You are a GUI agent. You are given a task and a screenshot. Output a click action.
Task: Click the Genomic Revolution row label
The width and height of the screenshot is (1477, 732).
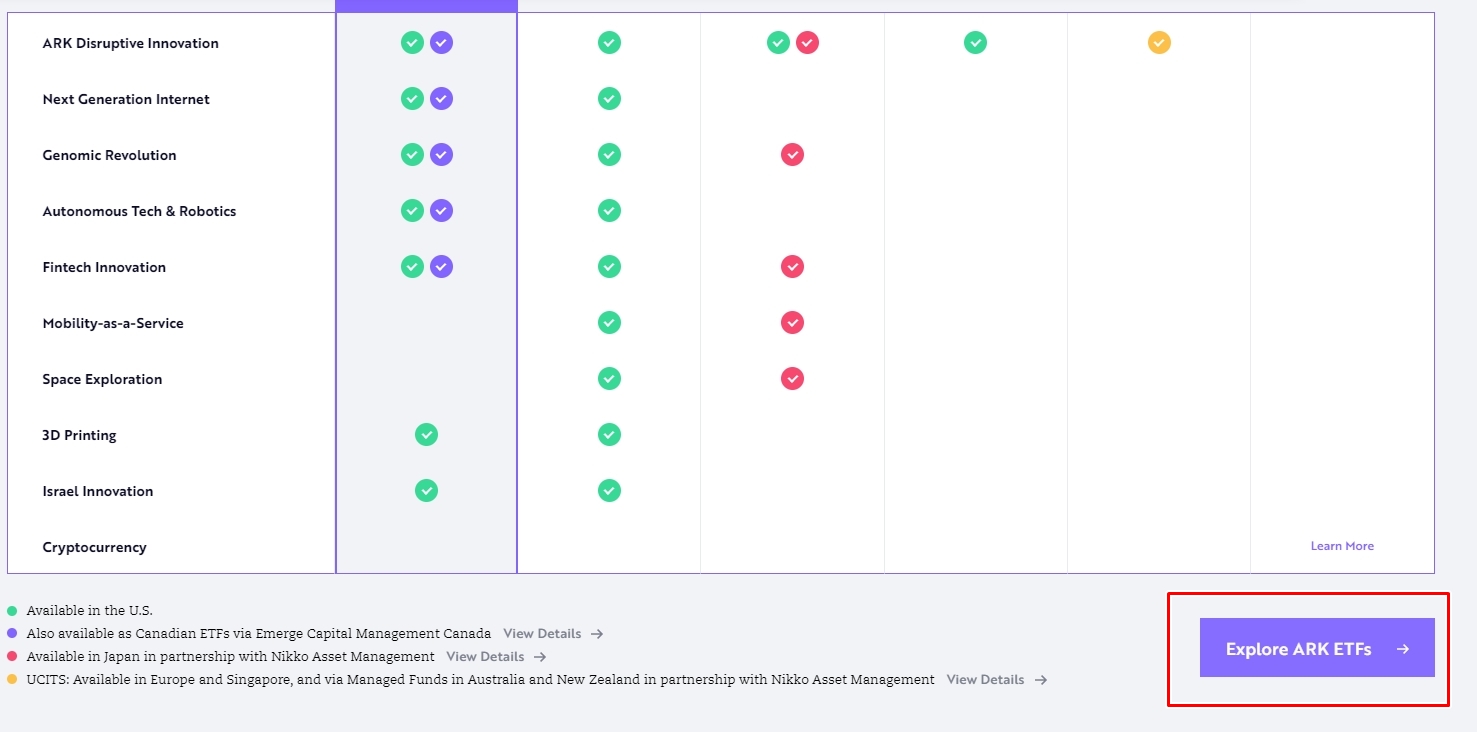[x=109, y=155]
